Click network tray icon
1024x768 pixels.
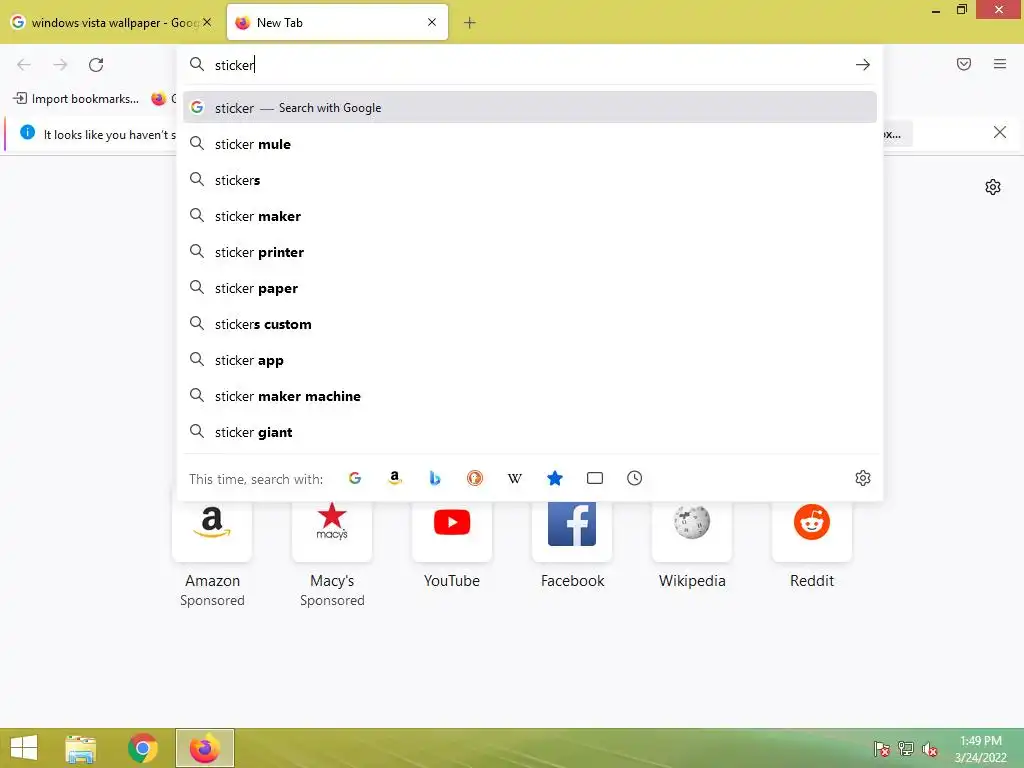(905, 749)
